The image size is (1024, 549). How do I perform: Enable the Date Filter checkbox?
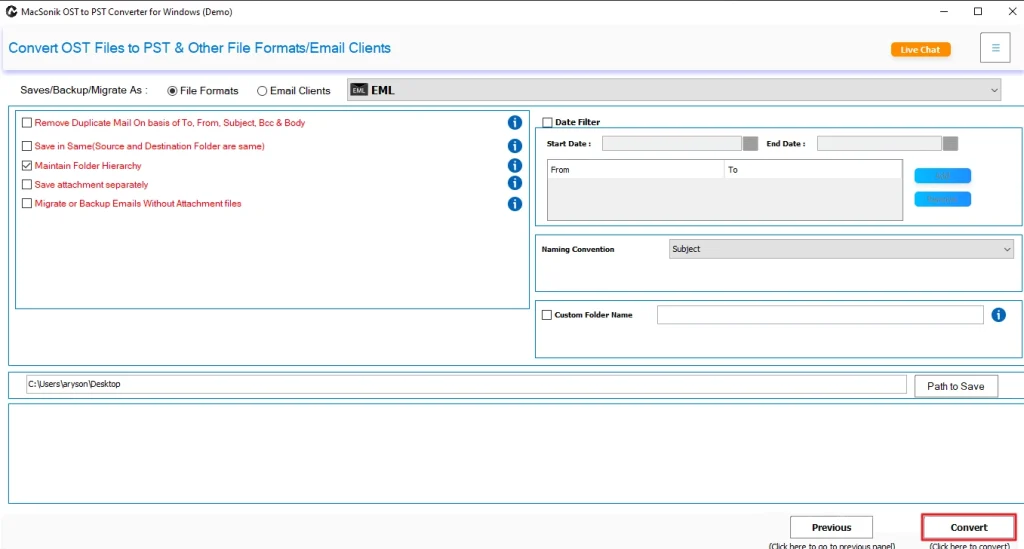[x=547, y=123]
